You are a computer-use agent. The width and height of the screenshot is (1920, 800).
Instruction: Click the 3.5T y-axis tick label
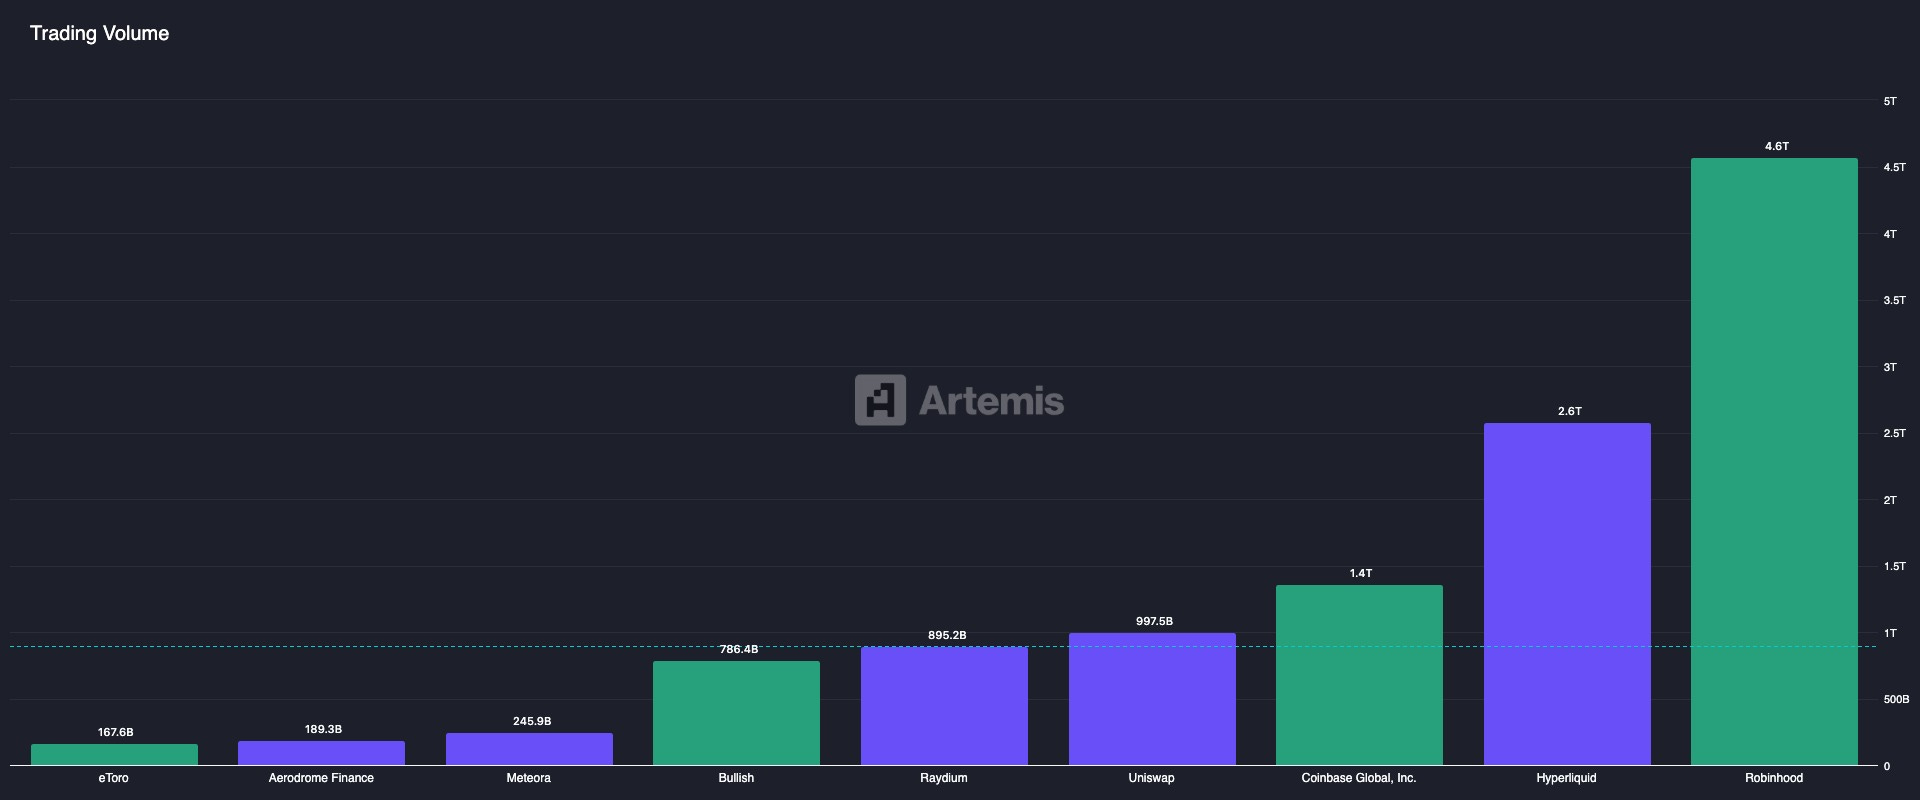pos(1894,301)
